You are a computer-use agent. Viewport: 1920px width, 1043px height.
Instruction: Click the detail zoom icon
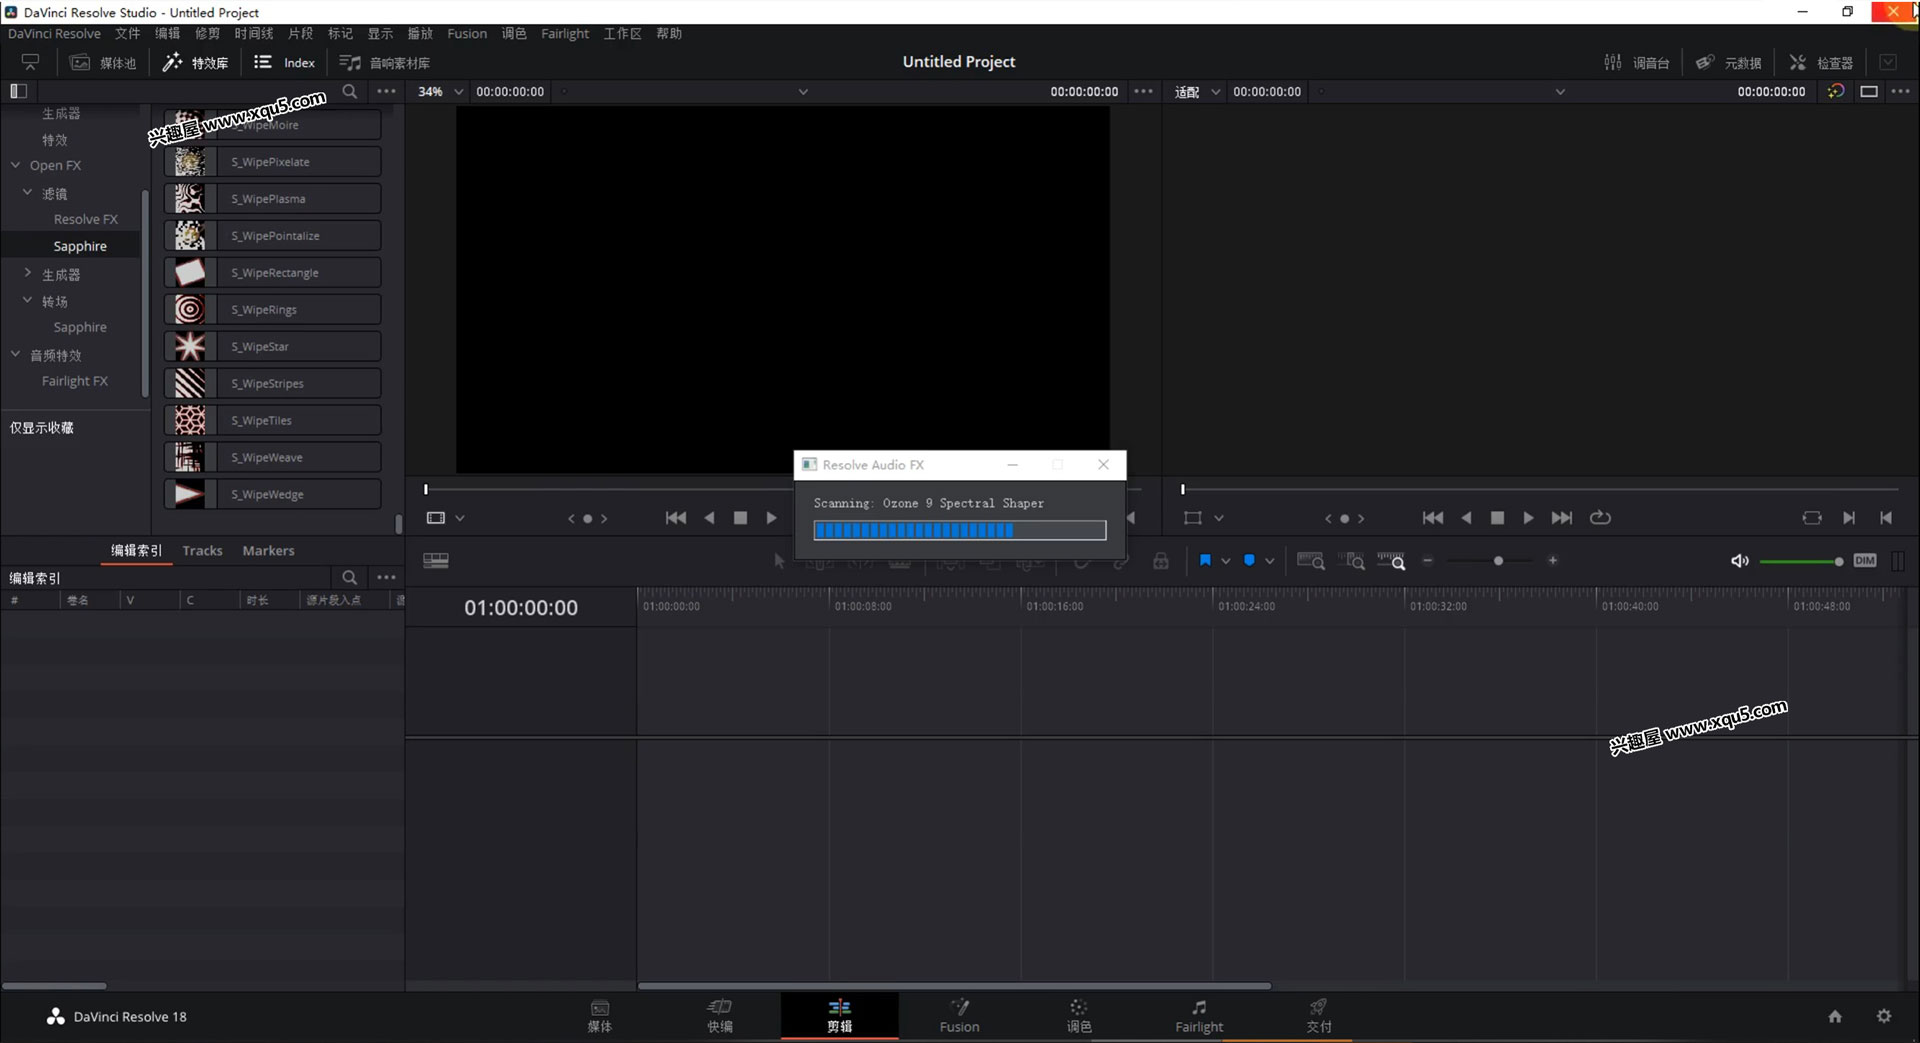1354,561
